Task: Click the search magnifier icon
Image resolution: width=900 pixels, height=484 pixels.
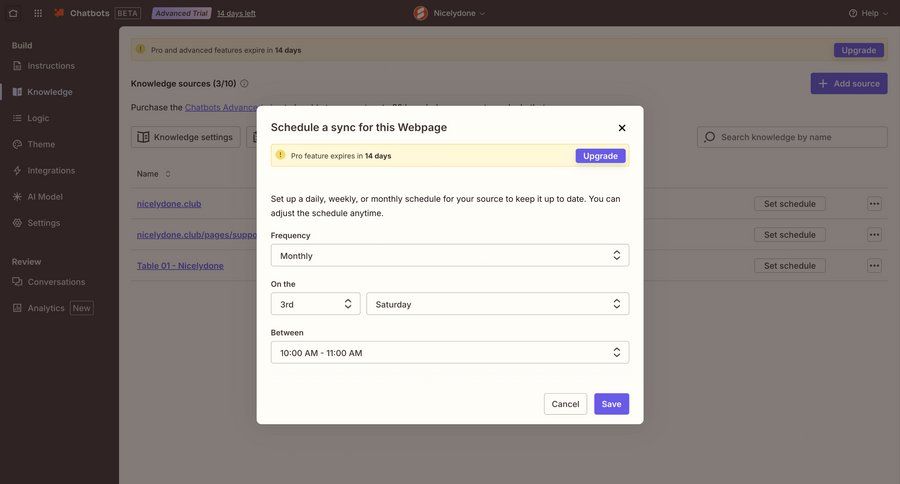Action: point(710,137)
